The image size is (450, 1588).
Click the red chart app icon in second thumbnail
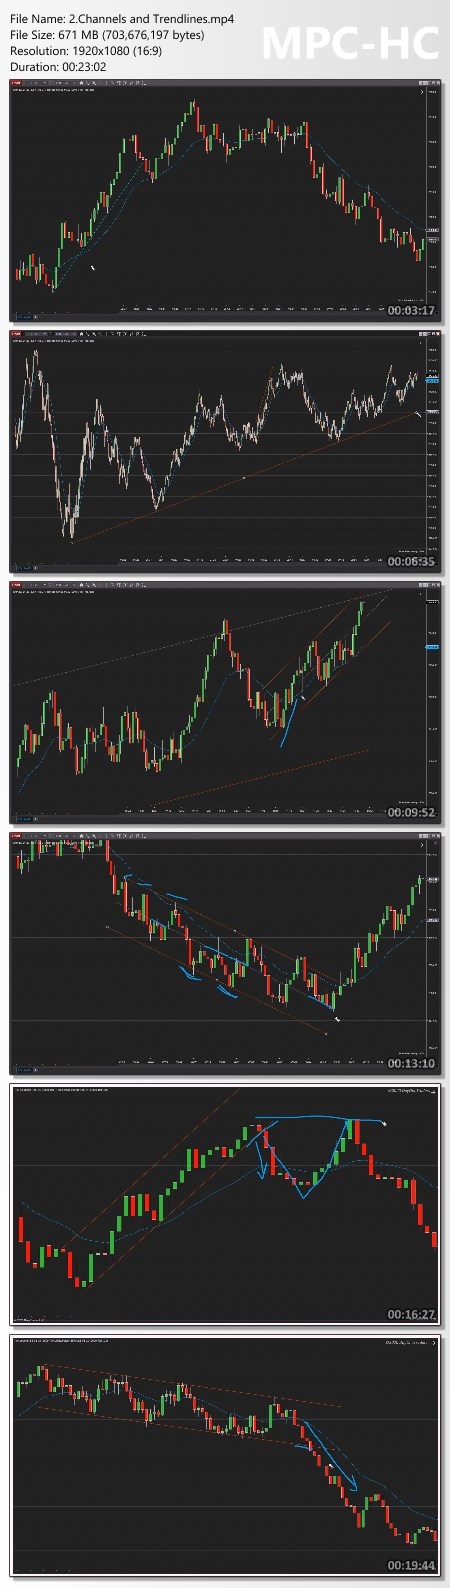tap(16, 334)
